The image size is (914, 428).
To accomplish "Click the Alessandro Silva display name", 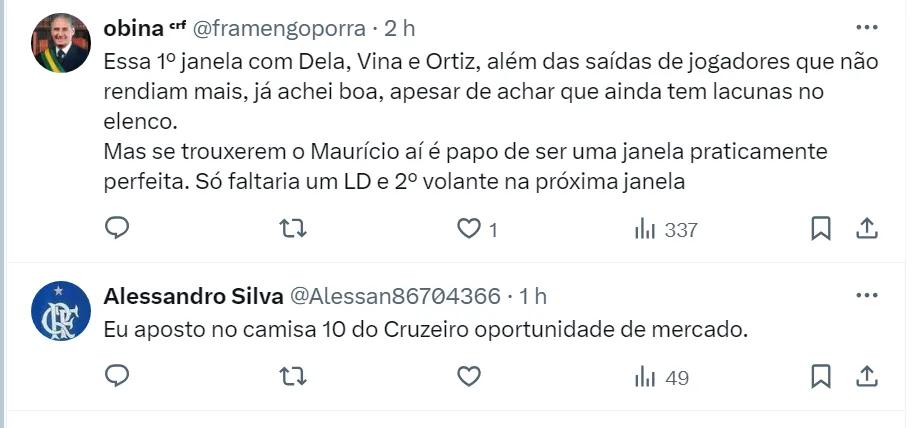I will pyautogui.click(x=193, y=296).
